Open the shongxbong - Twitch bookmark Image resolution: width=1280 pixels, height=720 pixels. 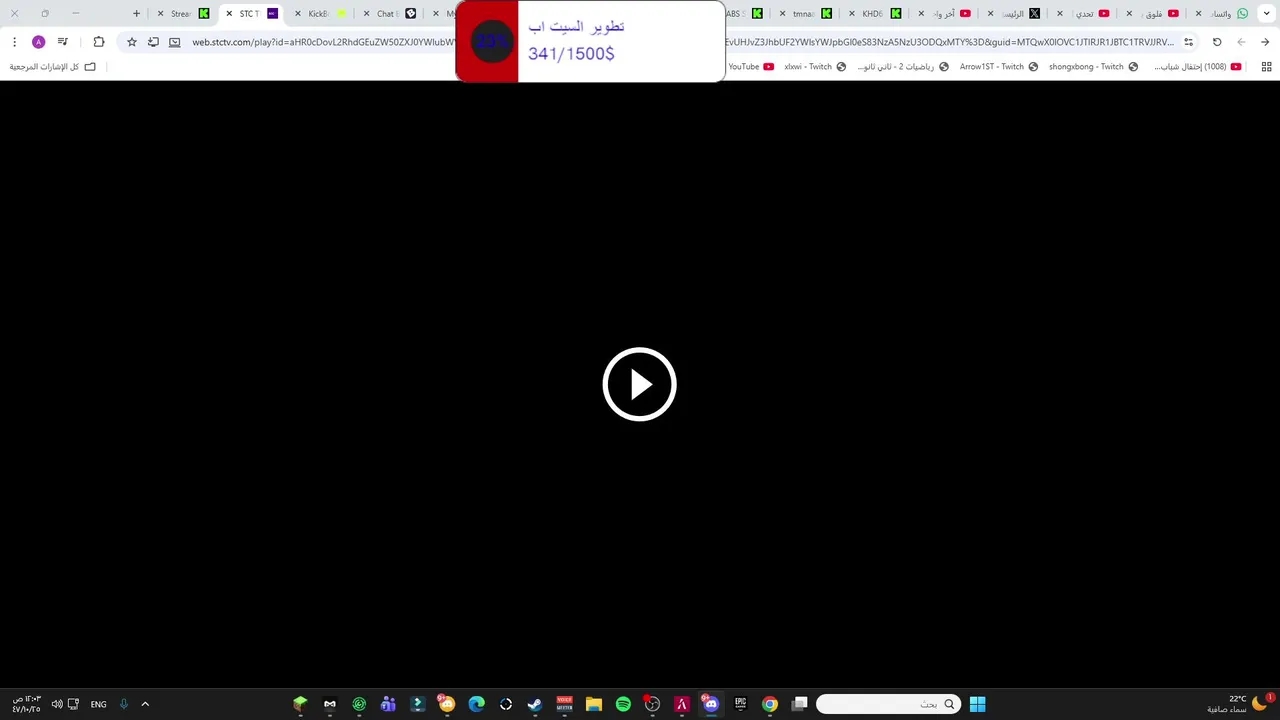pyautogui.click(x=1093, y=67)
